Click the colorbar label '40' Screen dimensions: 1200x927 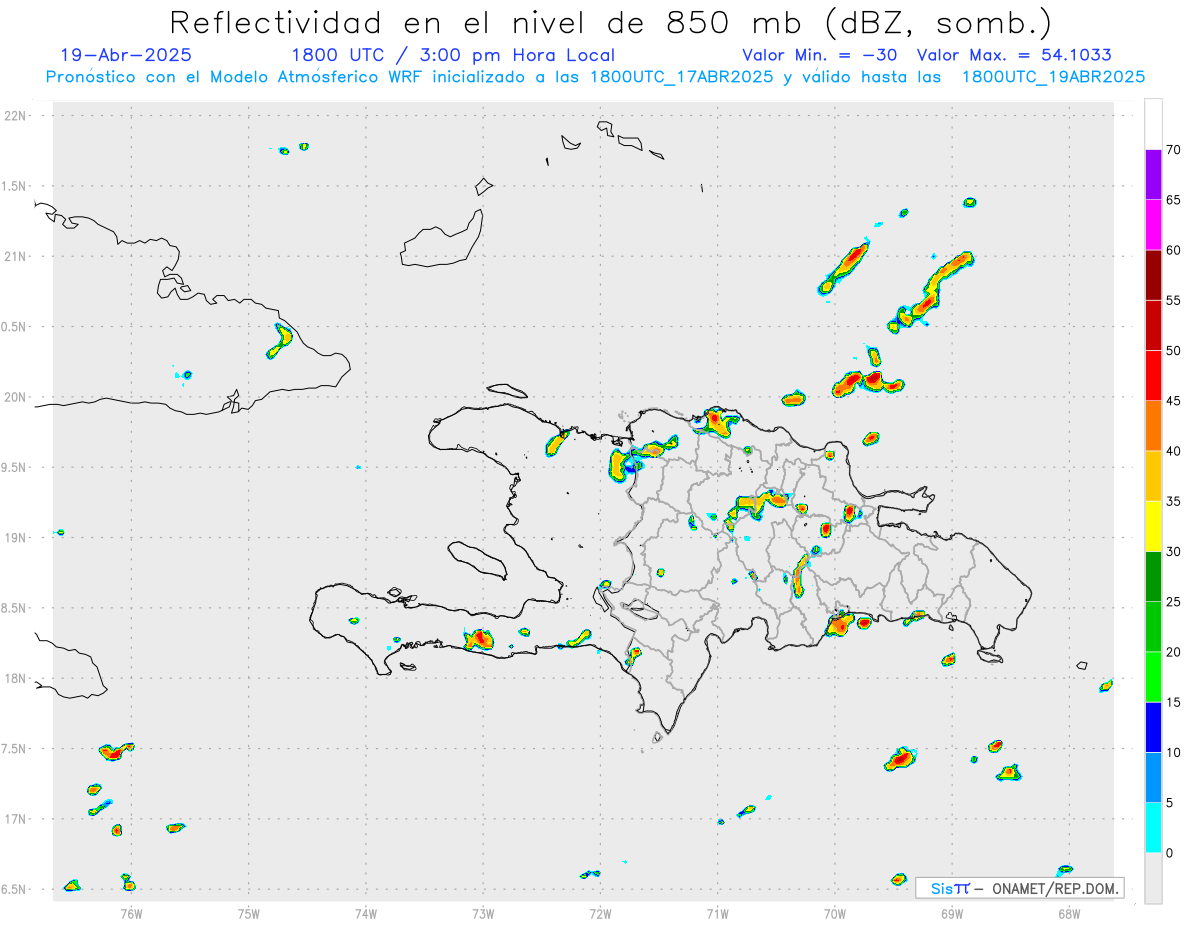1173,451
